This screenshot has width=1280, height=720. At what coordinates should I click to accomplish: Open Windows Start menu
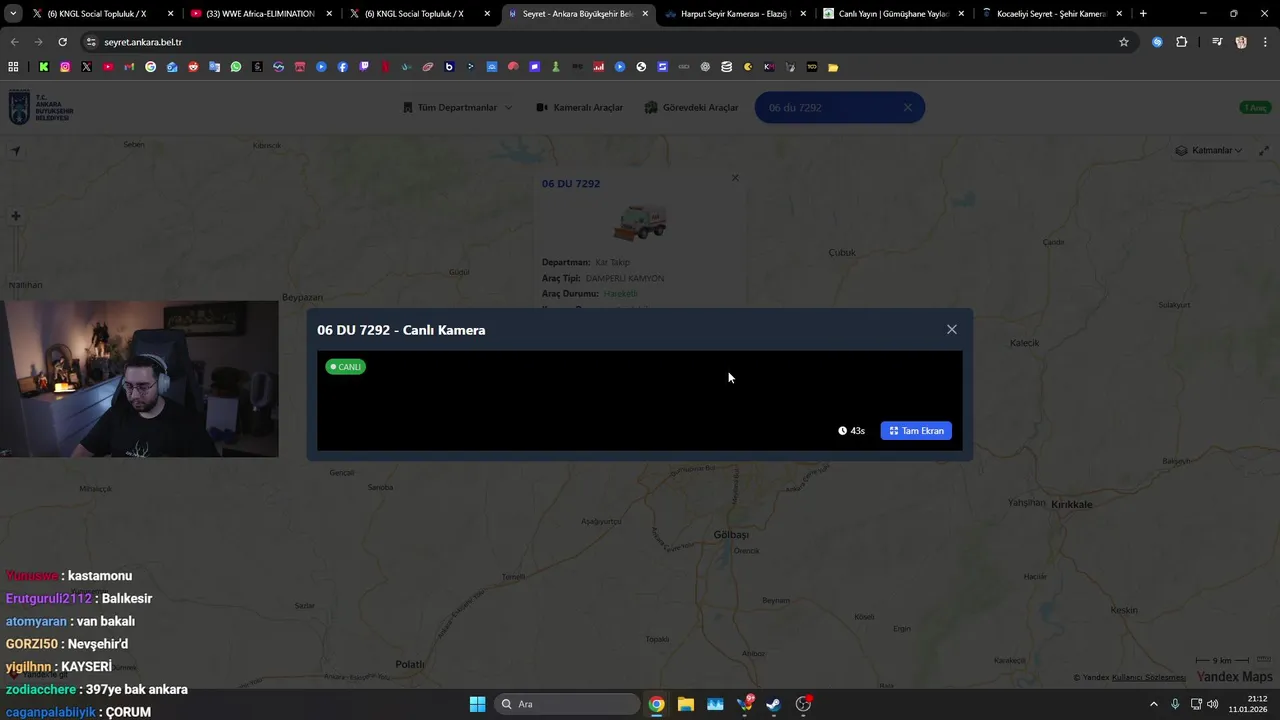(477, 704)
